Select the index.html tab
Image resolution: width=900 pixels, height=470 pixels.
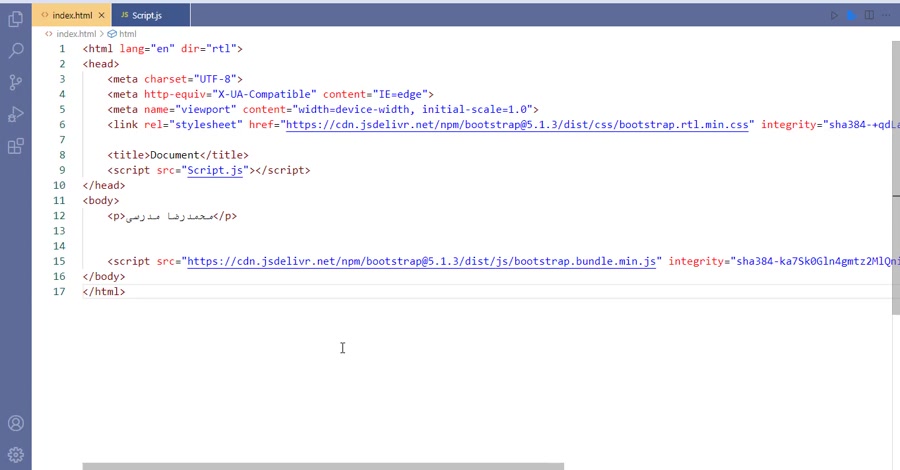click(72, 15)
